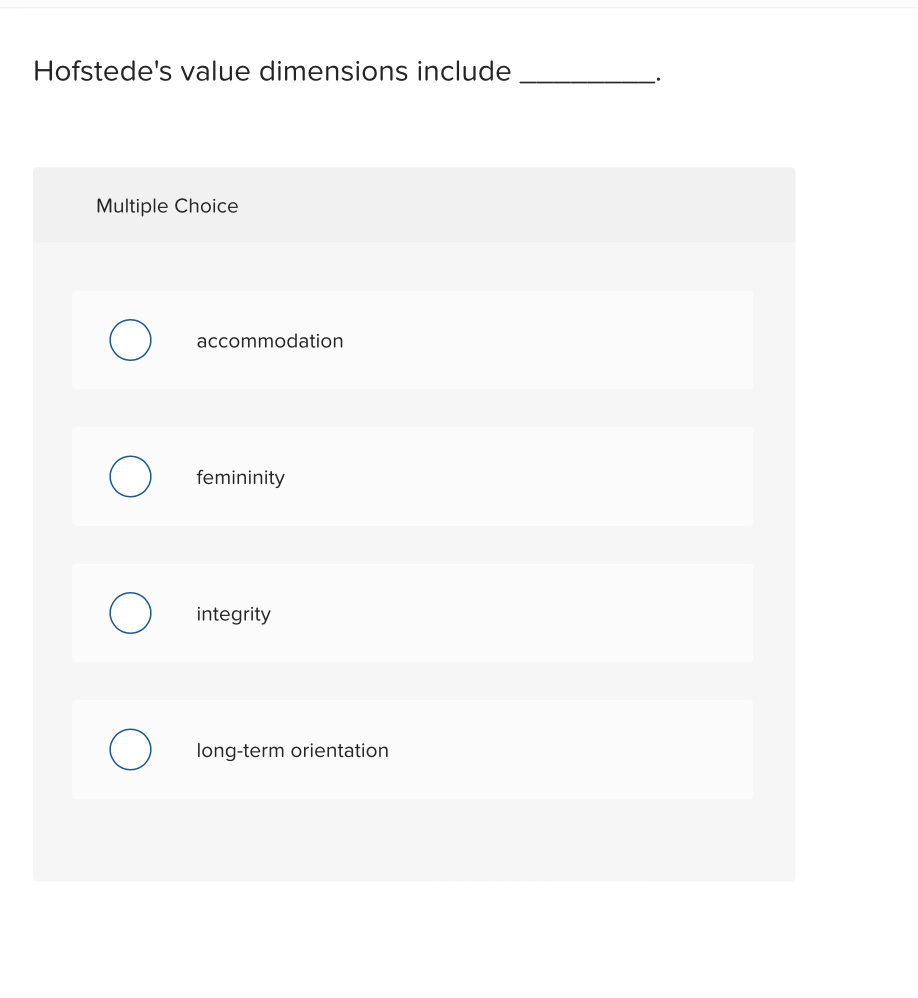Click the long-term orientation answer row
This screenshot has height=998, width=918.
412,749
